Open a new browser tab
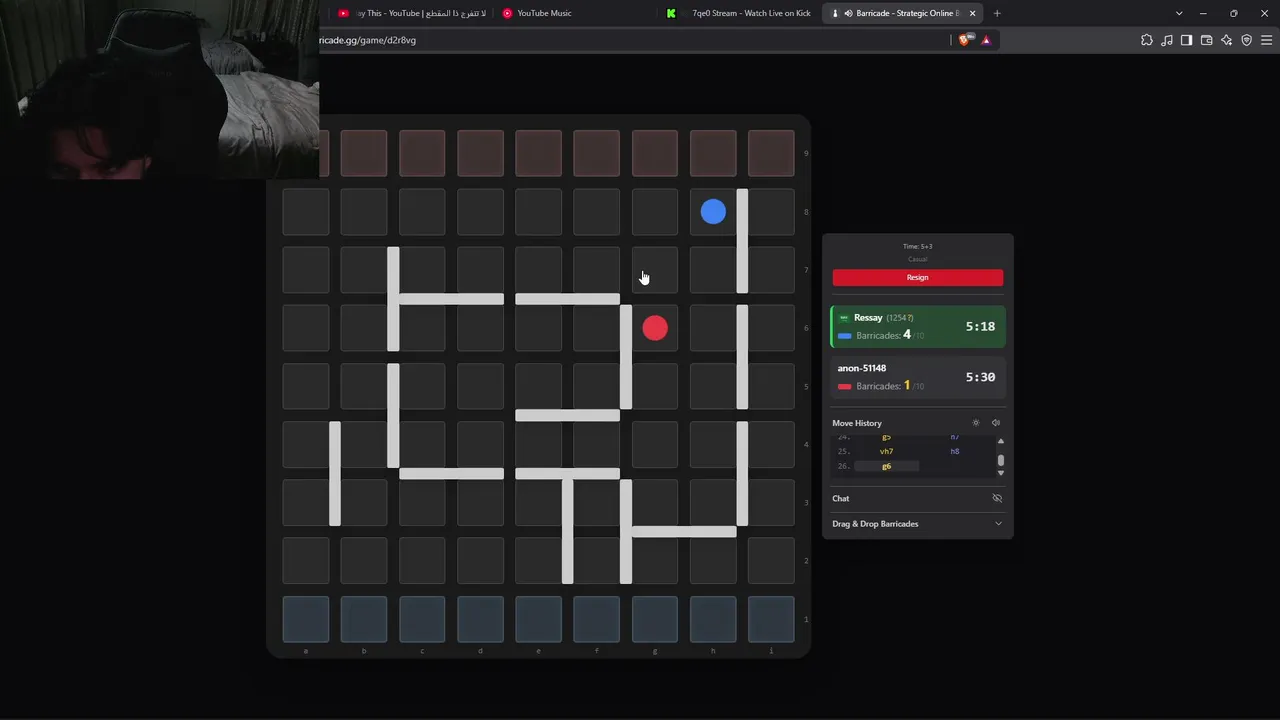Viewport: 1280px width, 720px height. (997, 13)
